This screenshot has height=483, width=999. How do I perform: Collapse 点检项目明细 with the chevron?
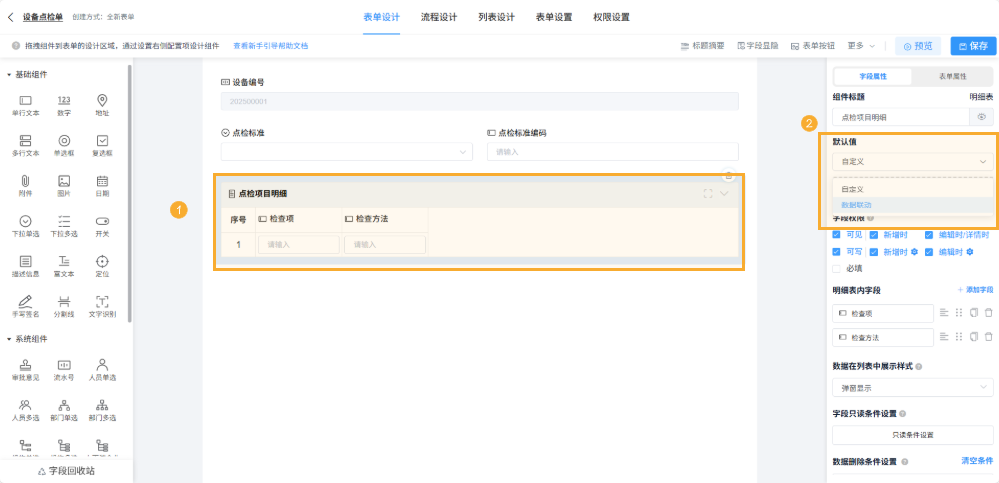724,194
